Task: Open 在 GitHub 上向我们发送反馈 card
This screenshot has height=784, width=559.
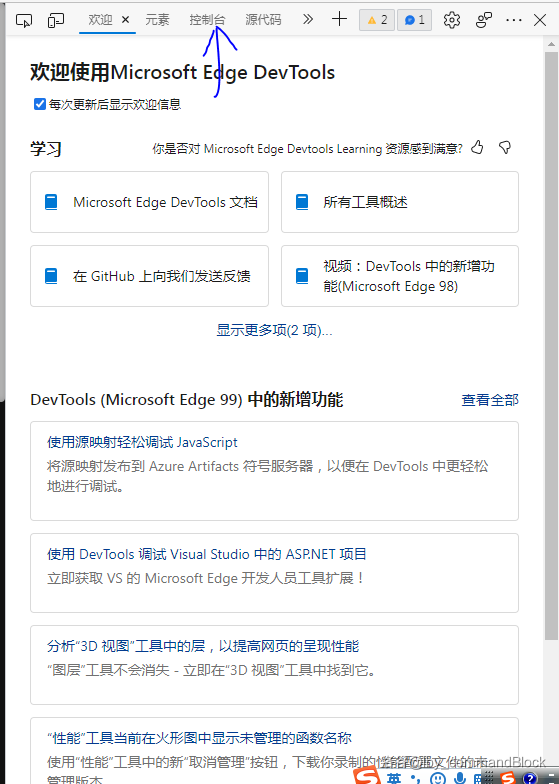Action: point(150,276)
